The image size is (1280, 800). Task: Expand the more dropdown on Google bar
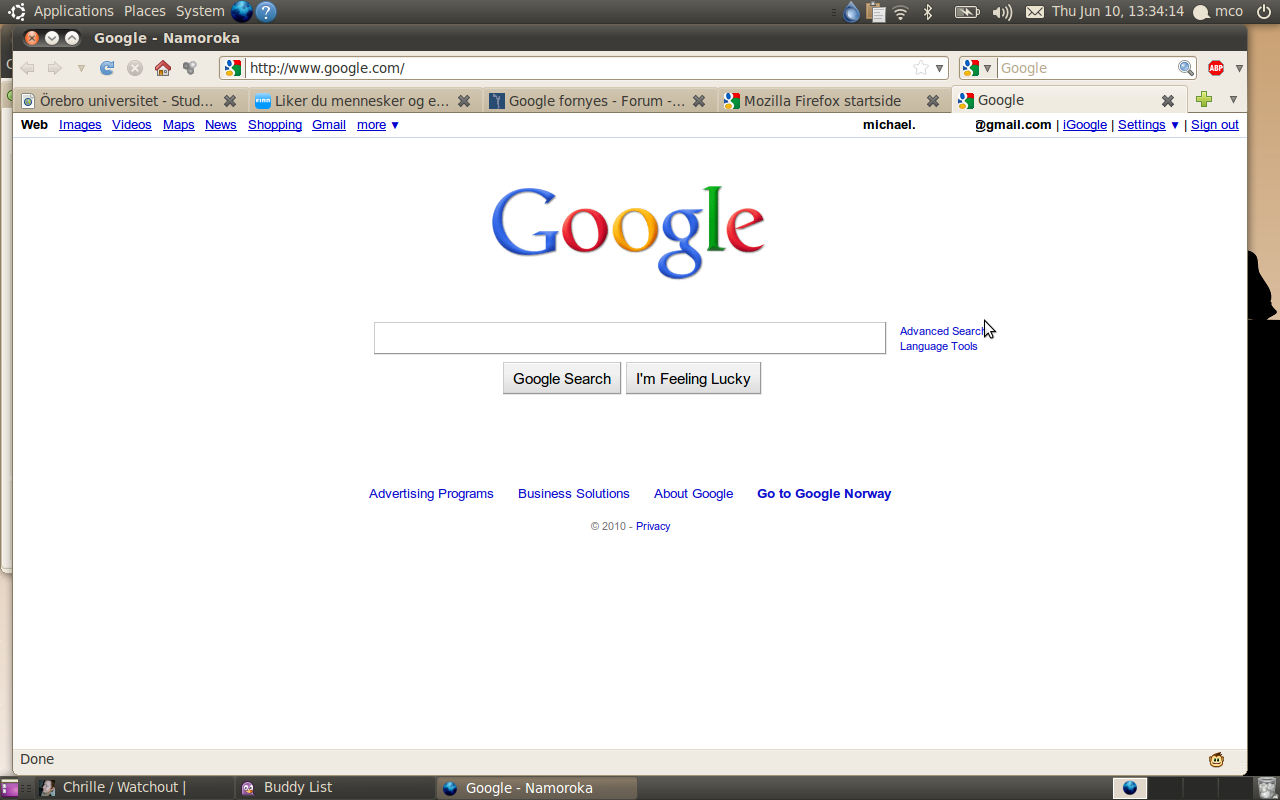pos(378,125)
